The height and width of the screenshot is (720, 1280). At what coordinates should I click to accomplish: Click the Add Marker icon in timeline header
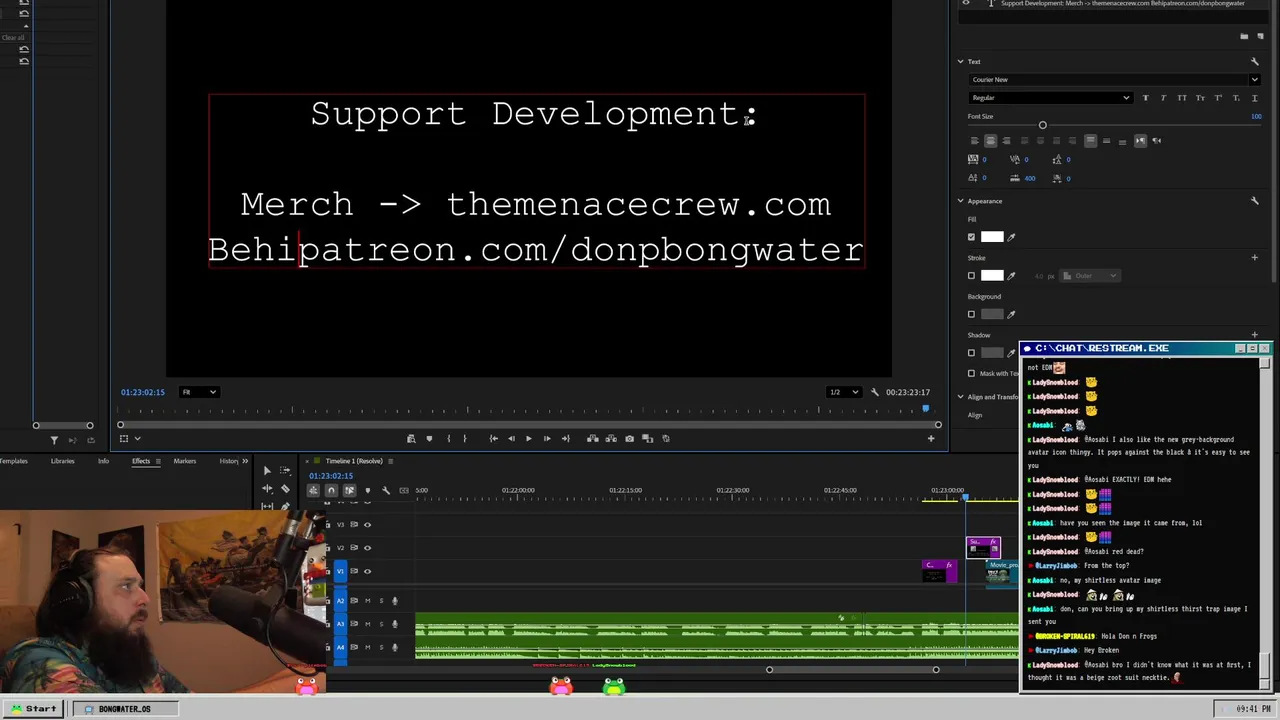click(x=367, y=490)
